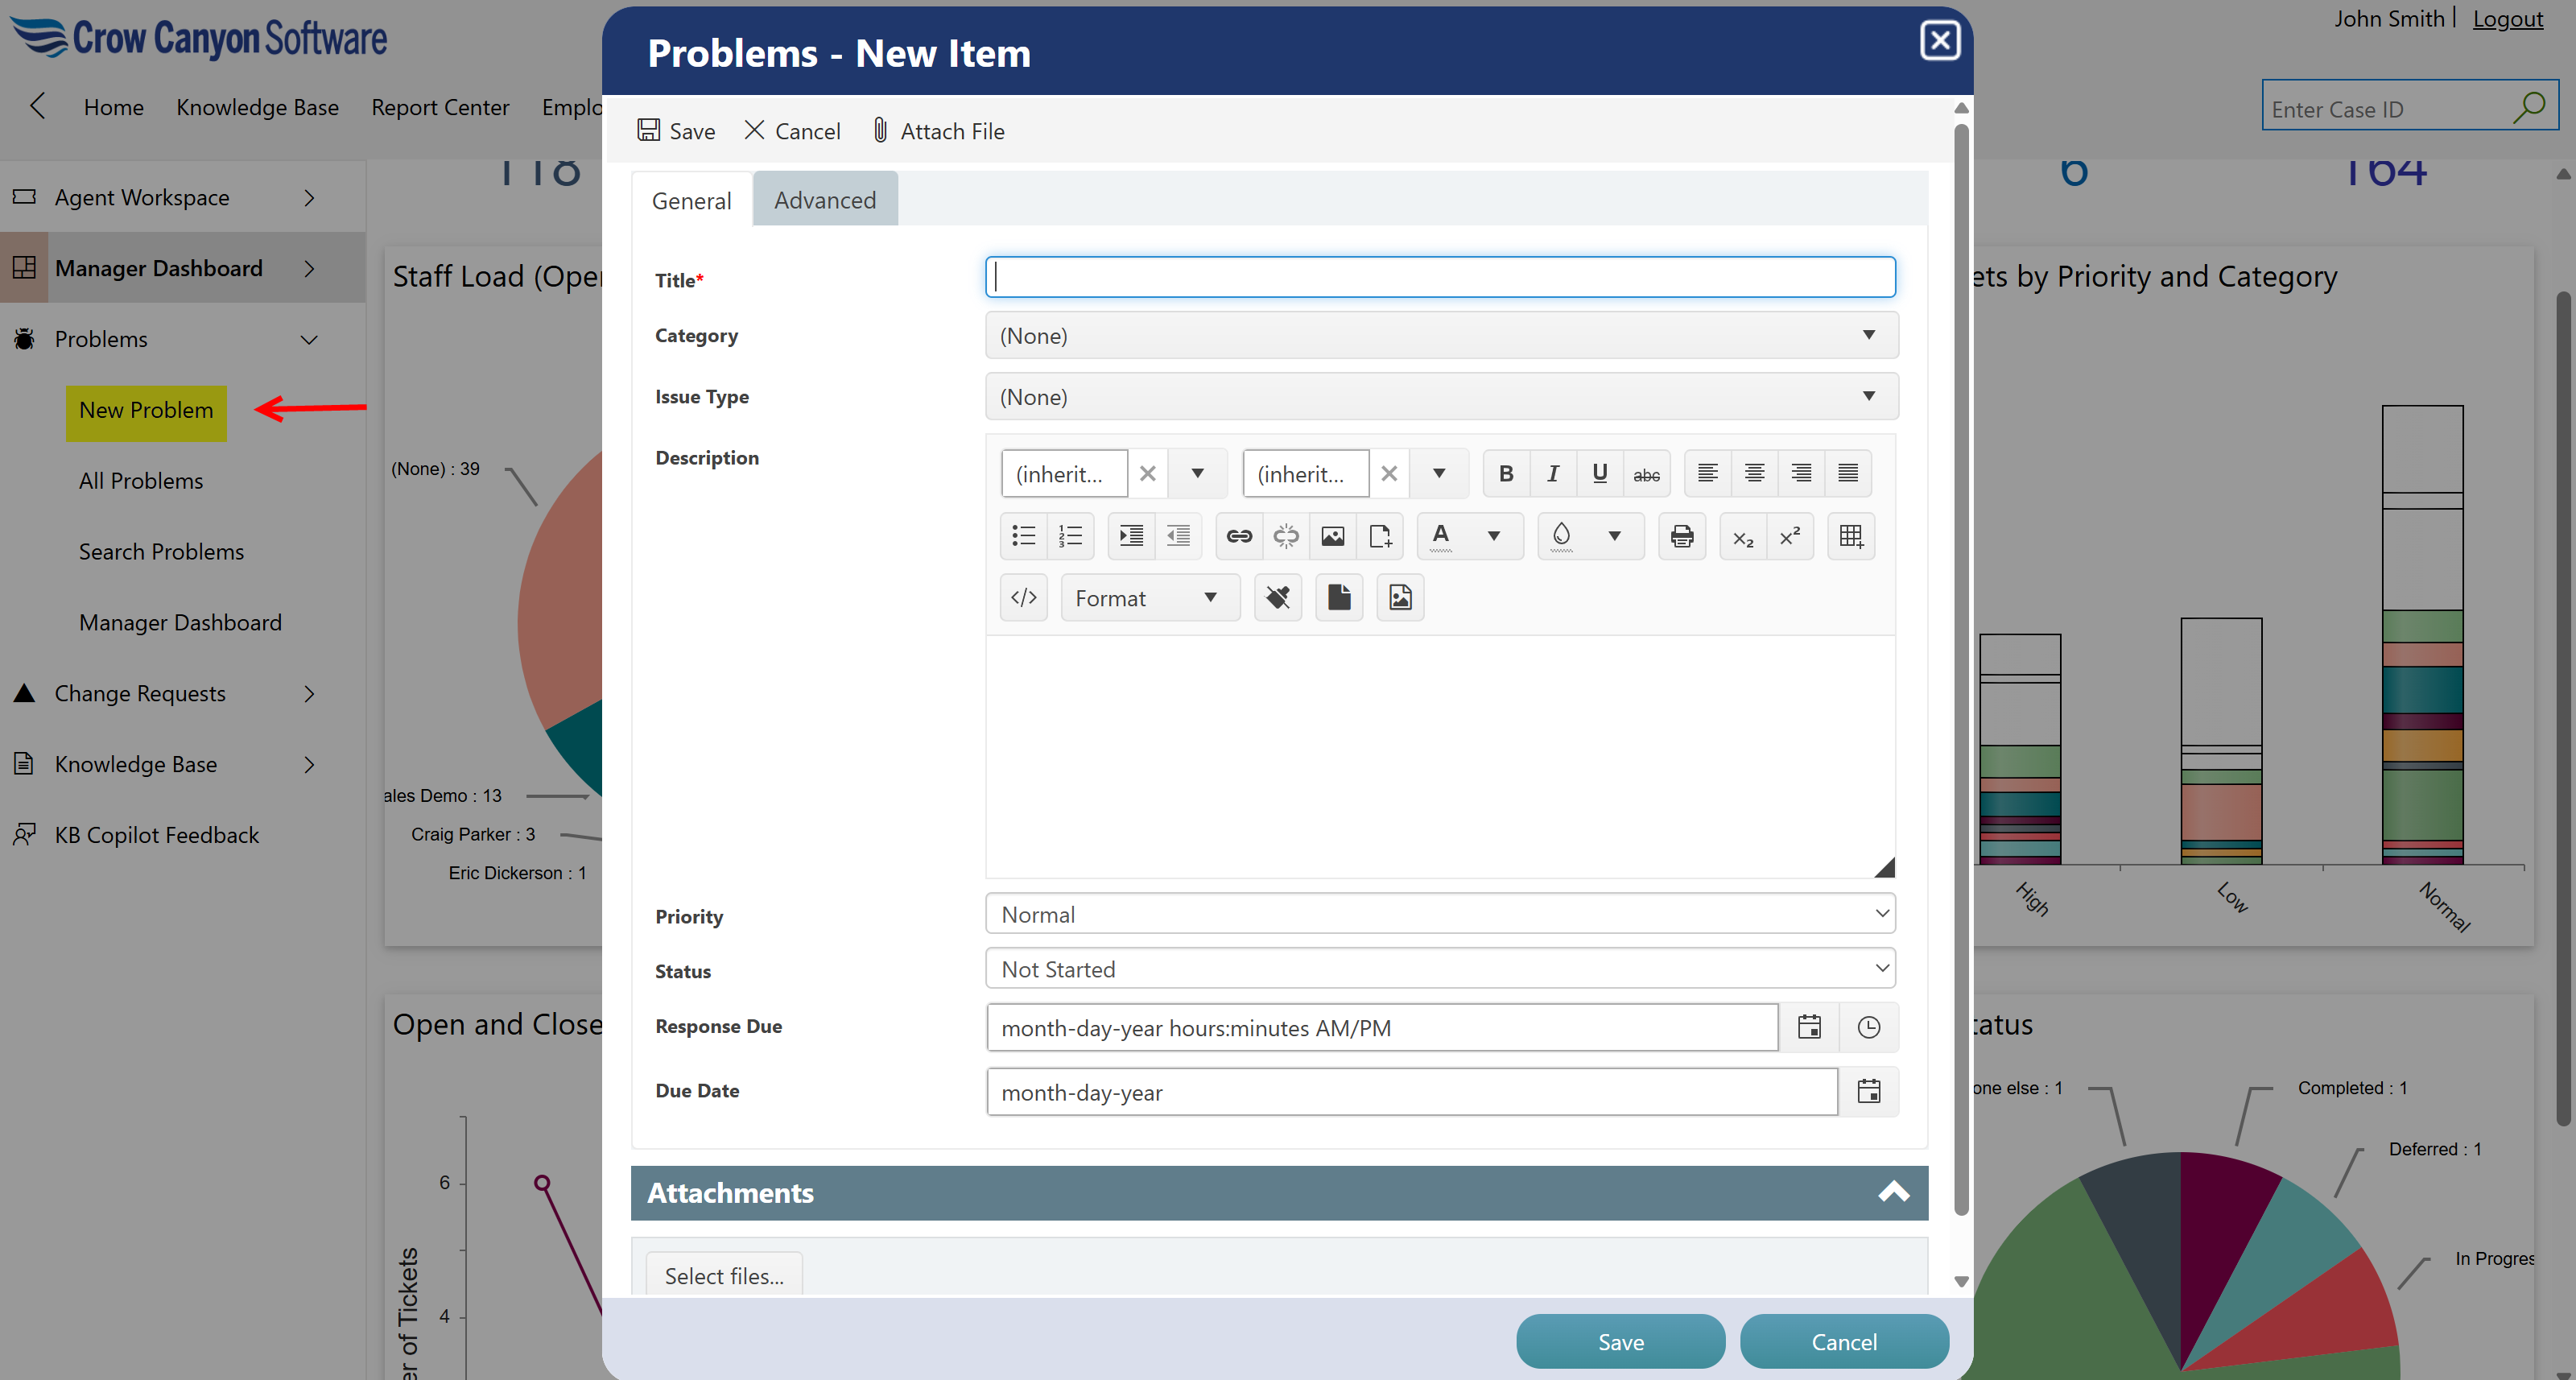Click the Select files button
2576x1380 pixels.
[724, 1275]
